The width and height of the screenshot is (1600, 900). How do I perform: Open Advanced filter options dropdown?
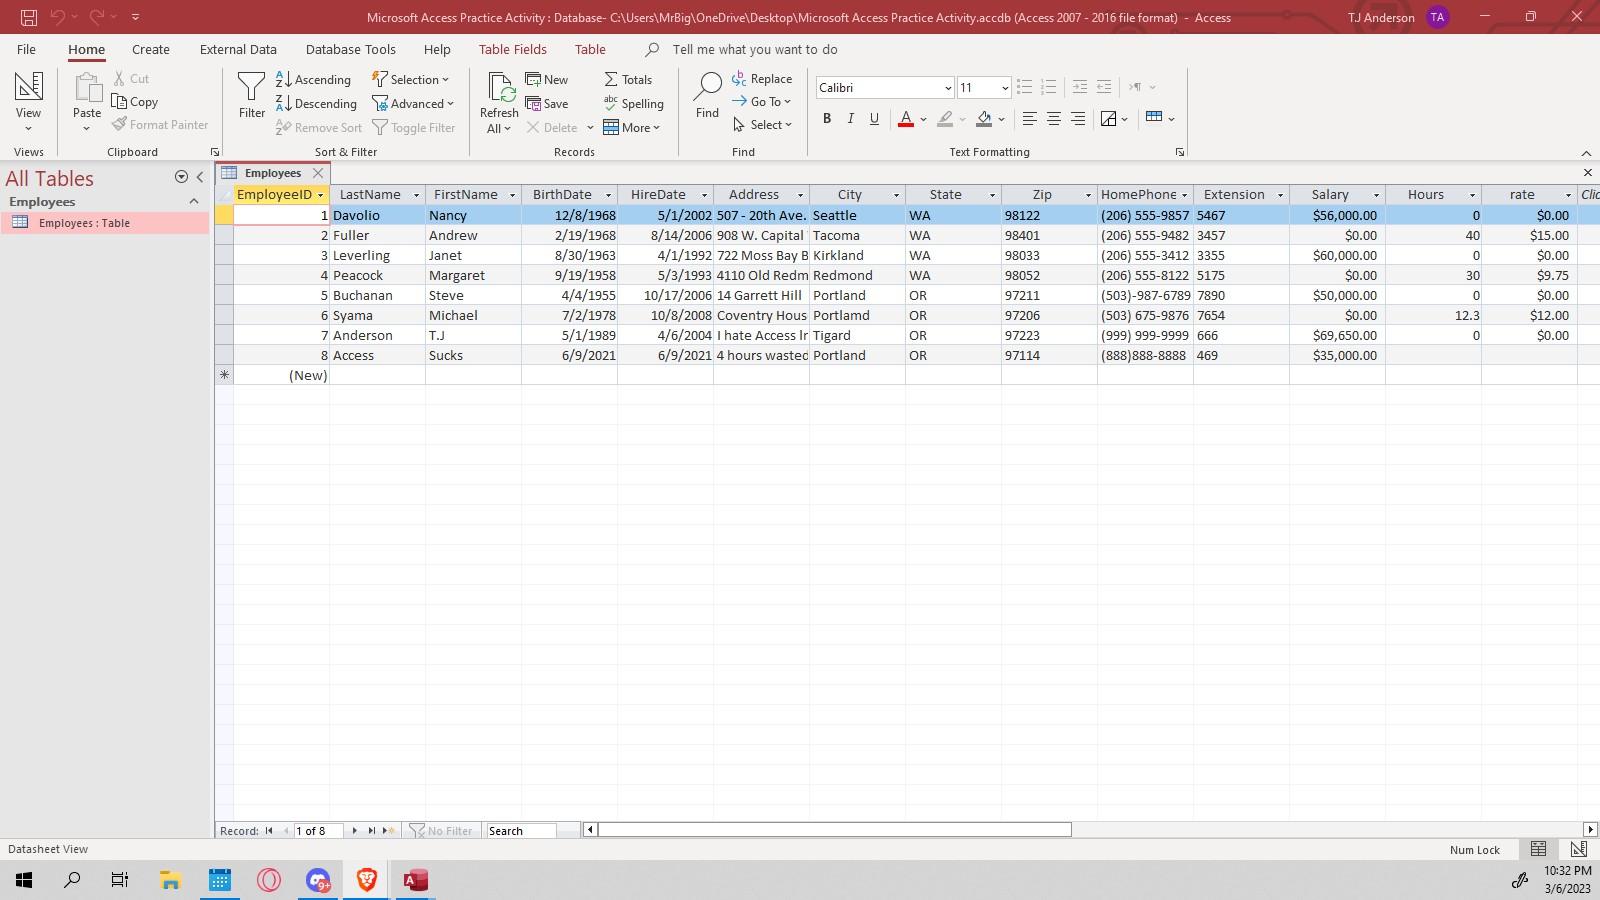(x=413, y=103)
